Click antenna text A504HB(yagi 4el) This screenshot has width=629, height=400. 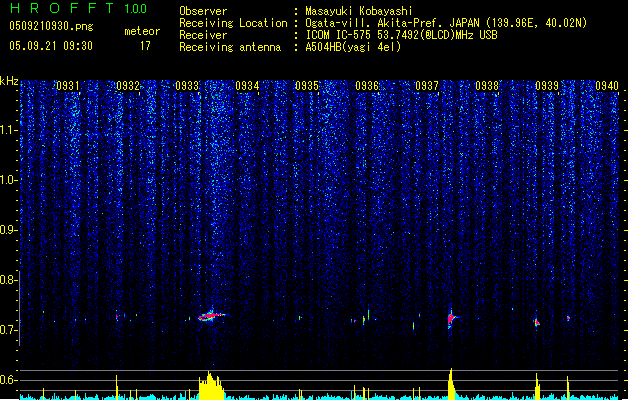353,47
